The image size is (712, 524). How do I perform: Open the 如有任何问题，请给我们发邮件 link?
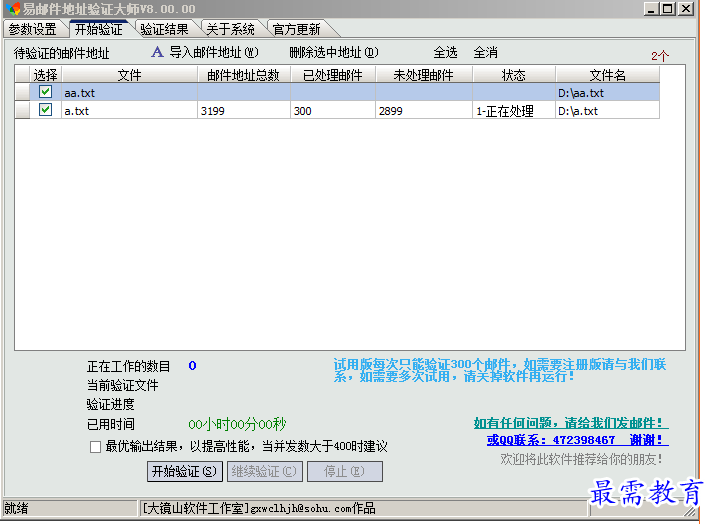[571, 423]
